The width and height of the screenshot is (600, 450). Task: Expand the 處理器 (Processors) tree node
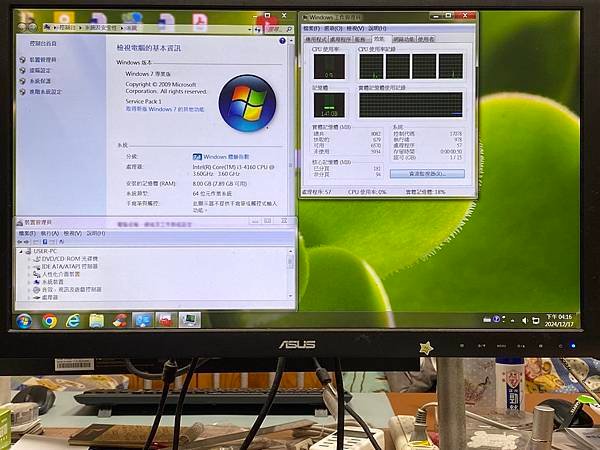click(x=29, y=297)
